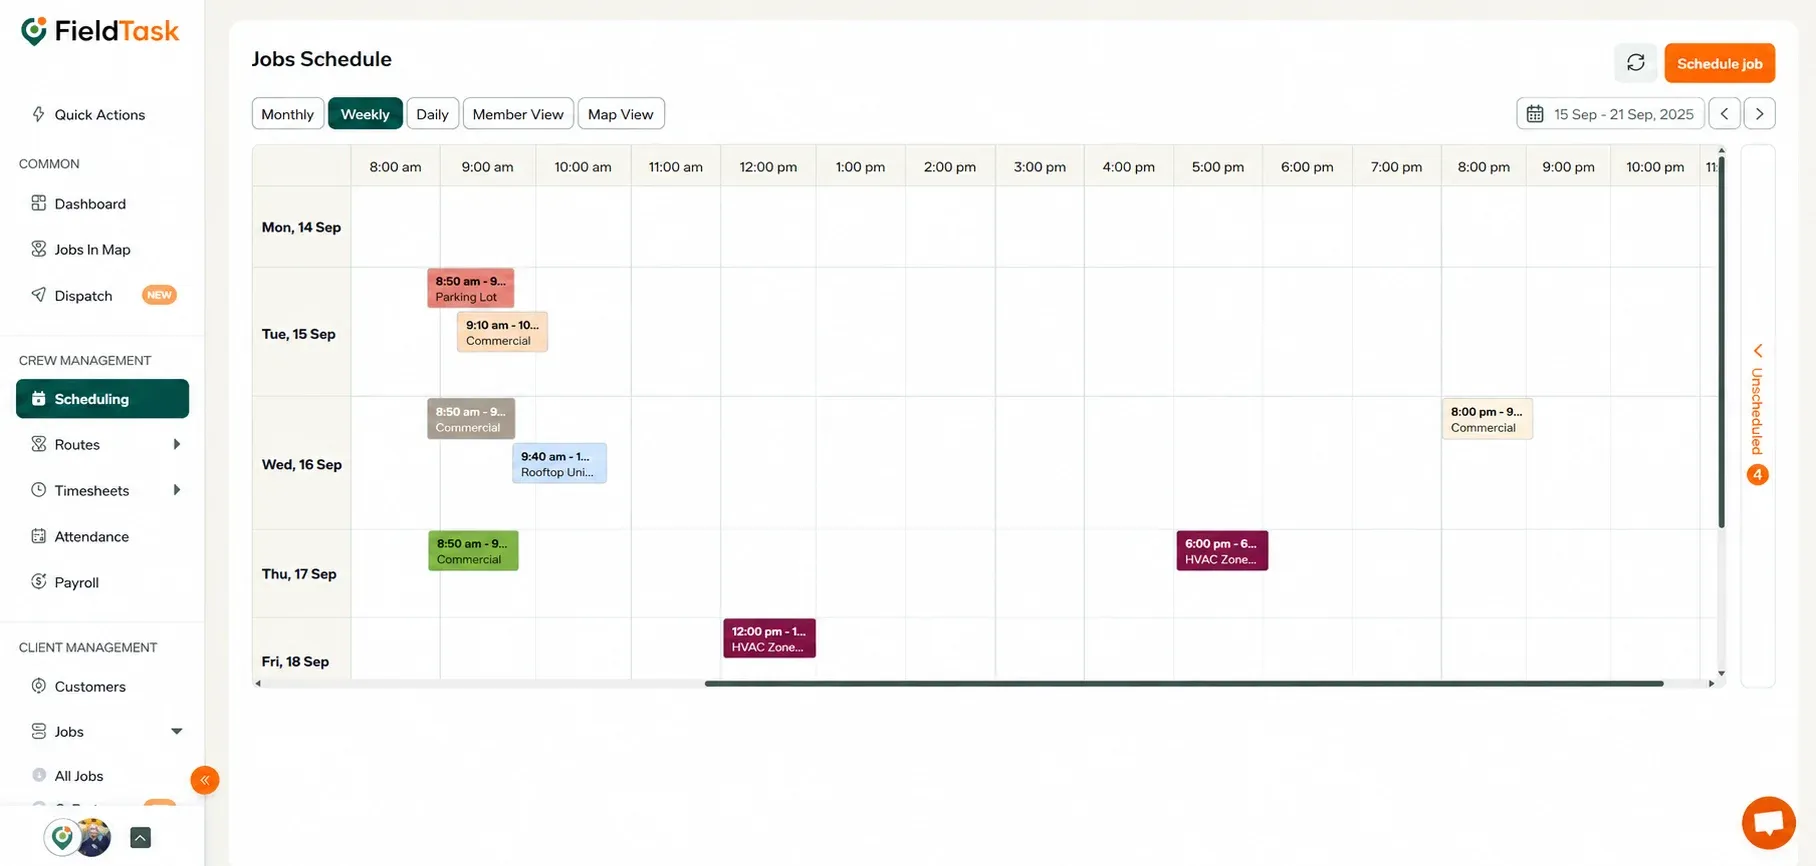Image resolution: width=1816 pixels, height=866 pixels.
Task: Open the 8:00 pm Commercial job Wednesday
Action: click(x=1487, y=419)
